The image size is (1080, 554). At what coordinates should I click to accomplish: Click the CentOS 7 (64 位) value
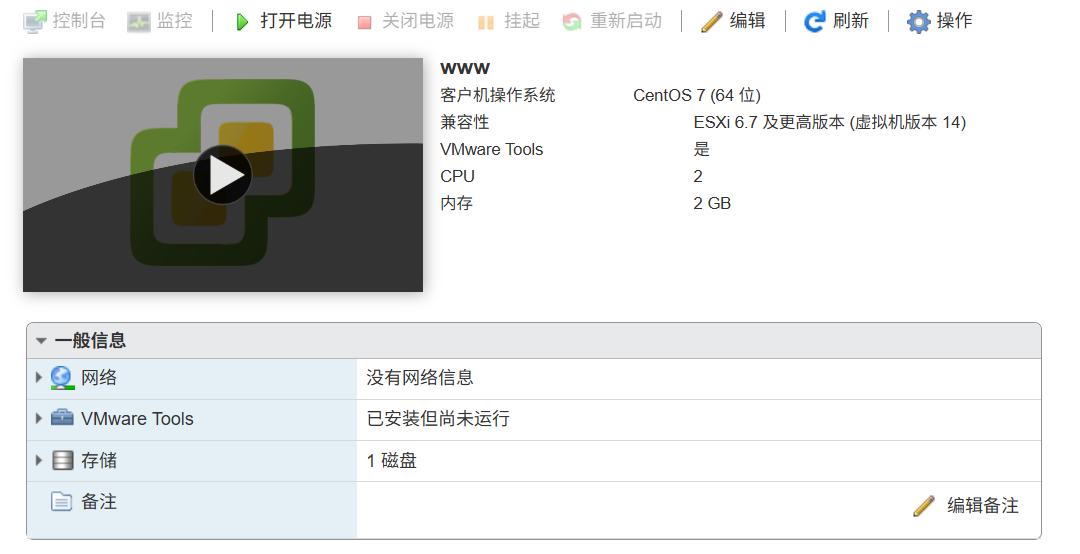click(x=697, y=95)
